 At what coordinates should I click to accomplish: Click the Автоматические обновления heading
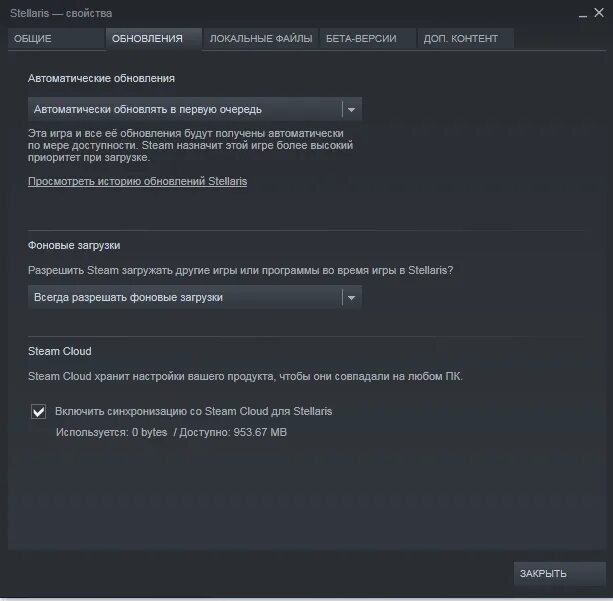(x=101, y=79)
